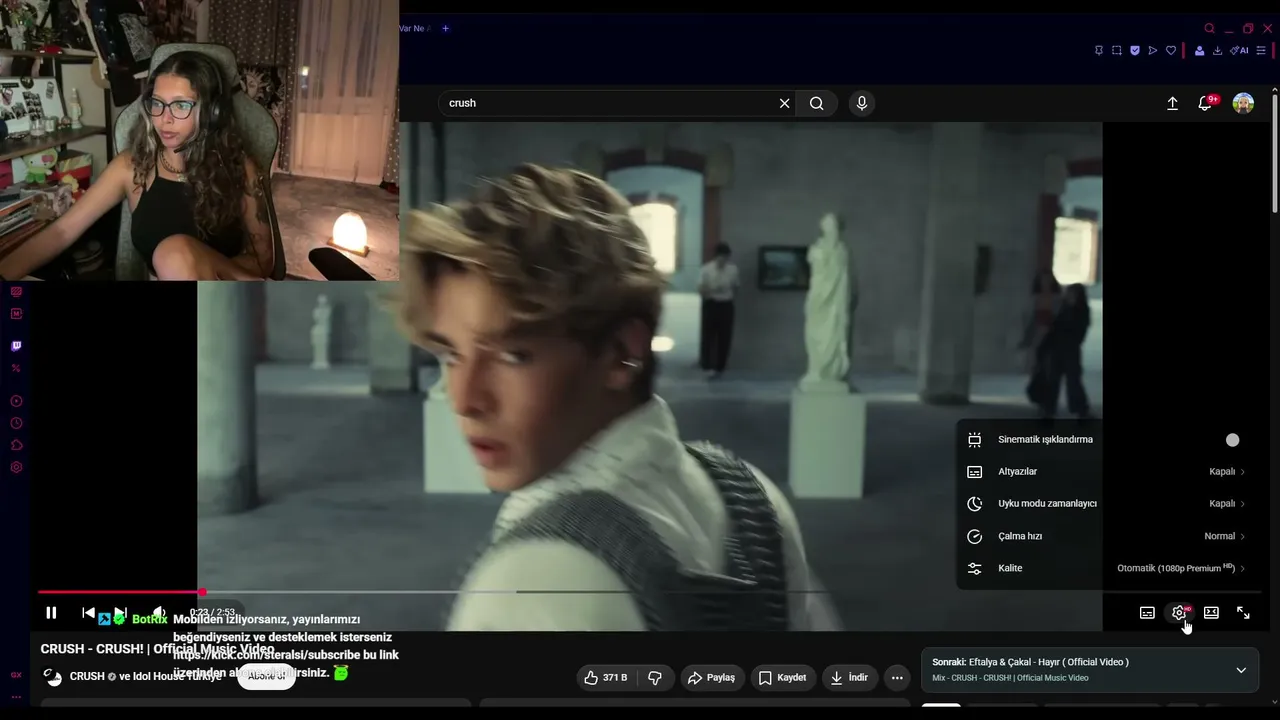Expand Altyazılar via its chevron
The height and width of the screenshot is (720, 1280).
pos(1243,472)
